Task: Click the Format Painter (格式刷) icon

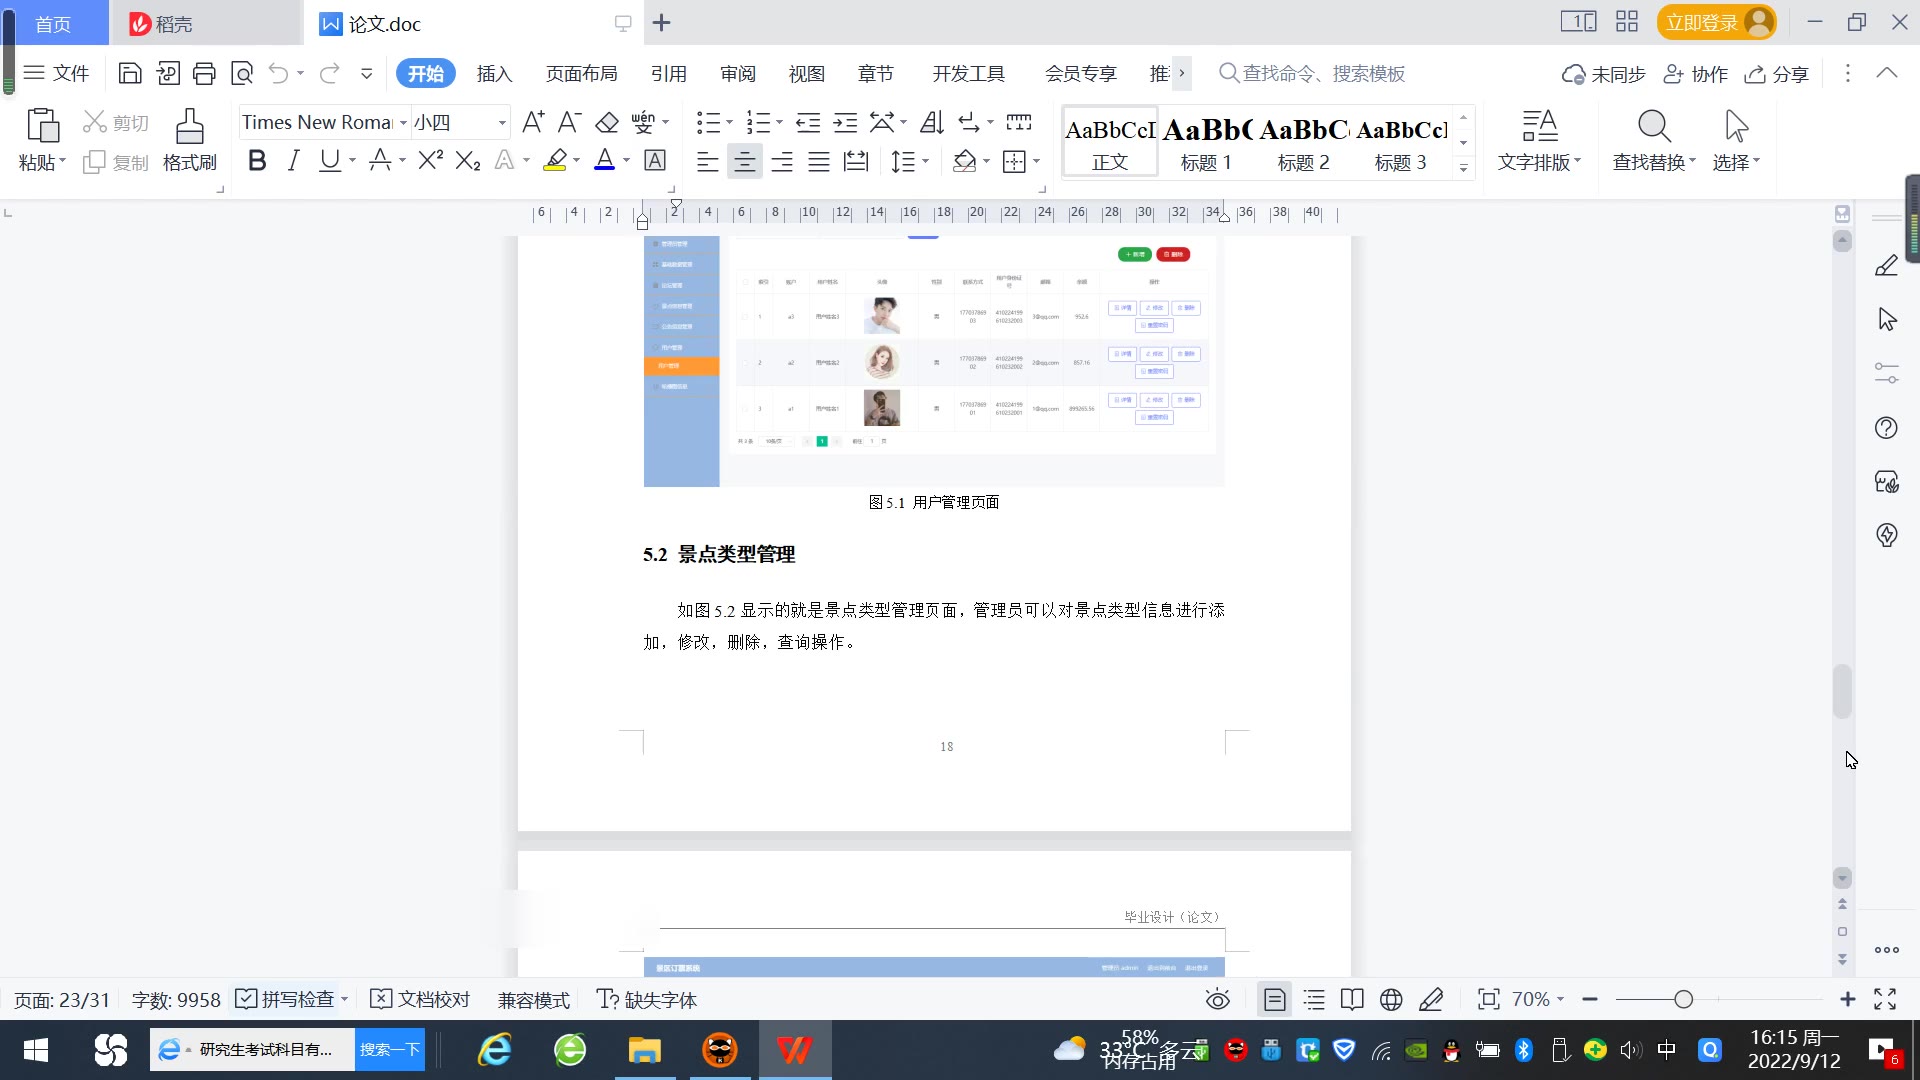Action: [x=189, y=128]
